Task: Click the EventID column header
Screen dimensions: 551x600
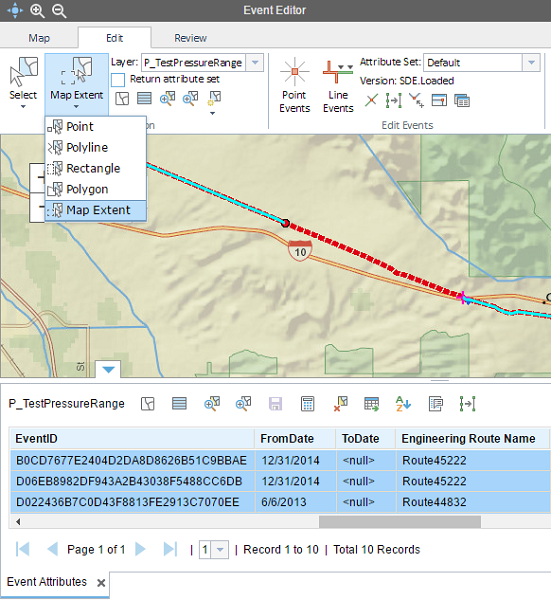Action: point(132,439)
